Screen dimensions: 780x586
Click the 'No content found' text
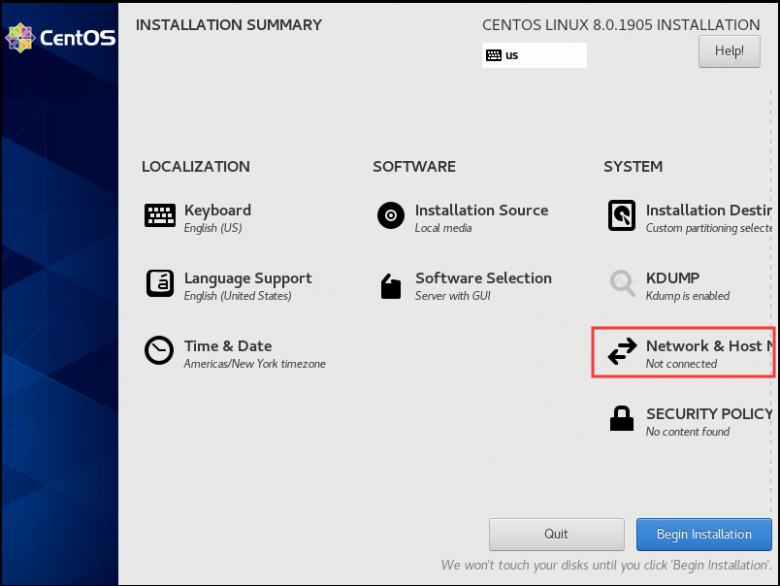687,432
